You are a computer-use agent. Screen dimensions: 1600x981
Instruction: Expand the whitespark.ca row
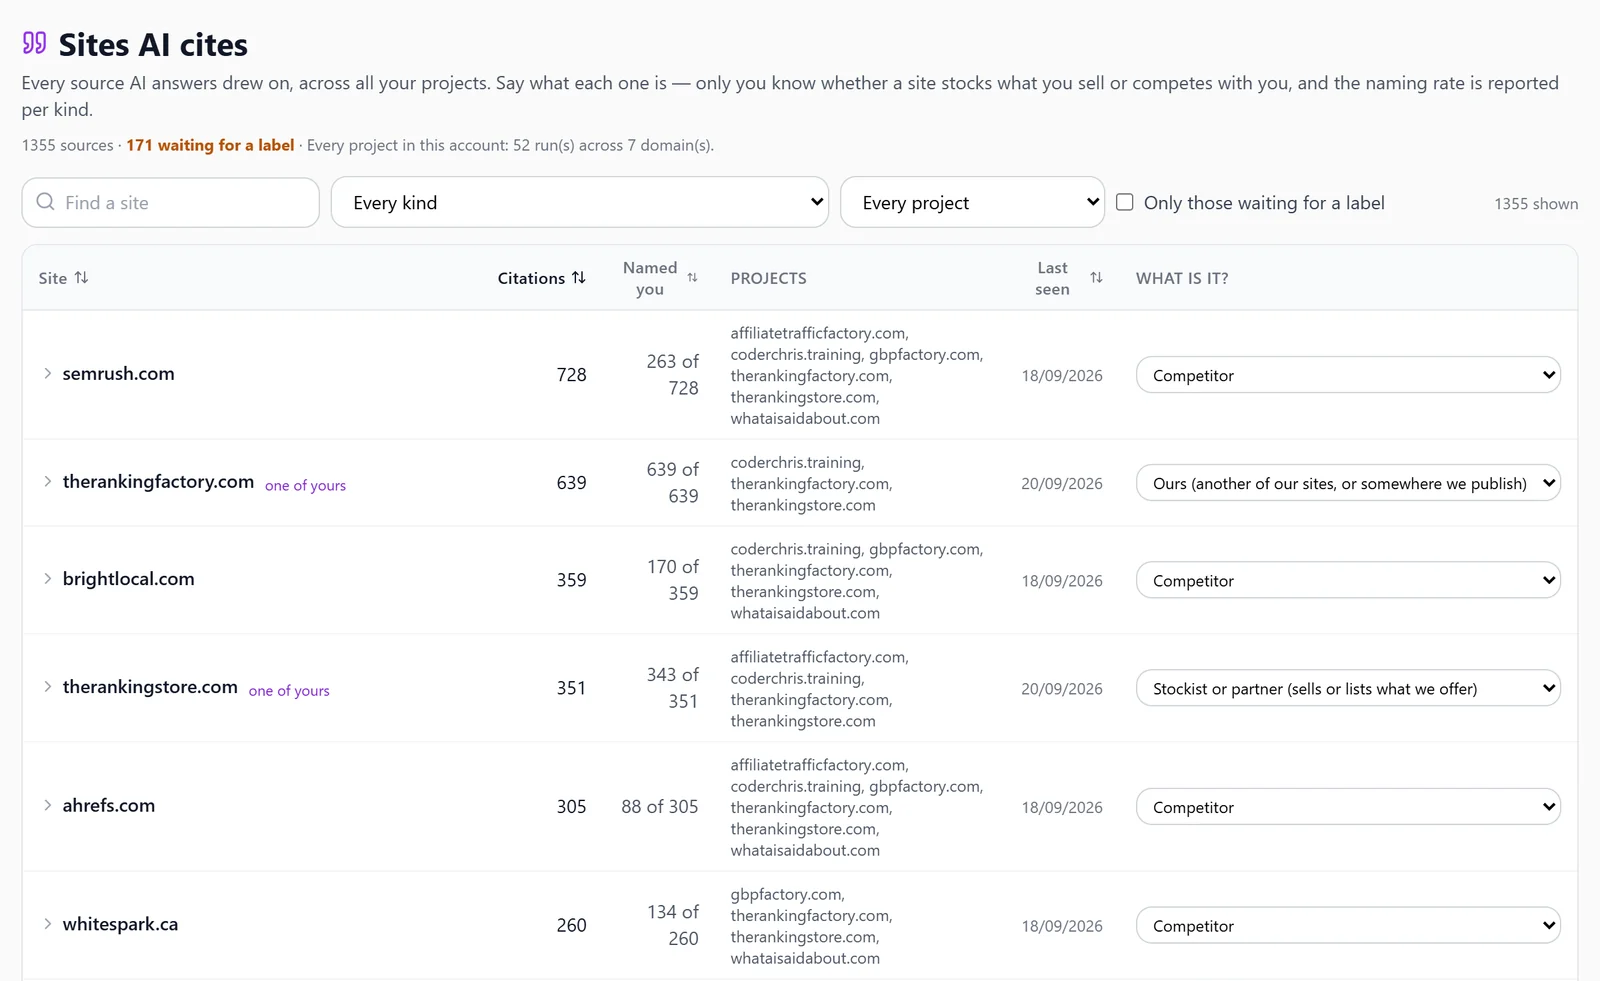[x=47, y=924]
